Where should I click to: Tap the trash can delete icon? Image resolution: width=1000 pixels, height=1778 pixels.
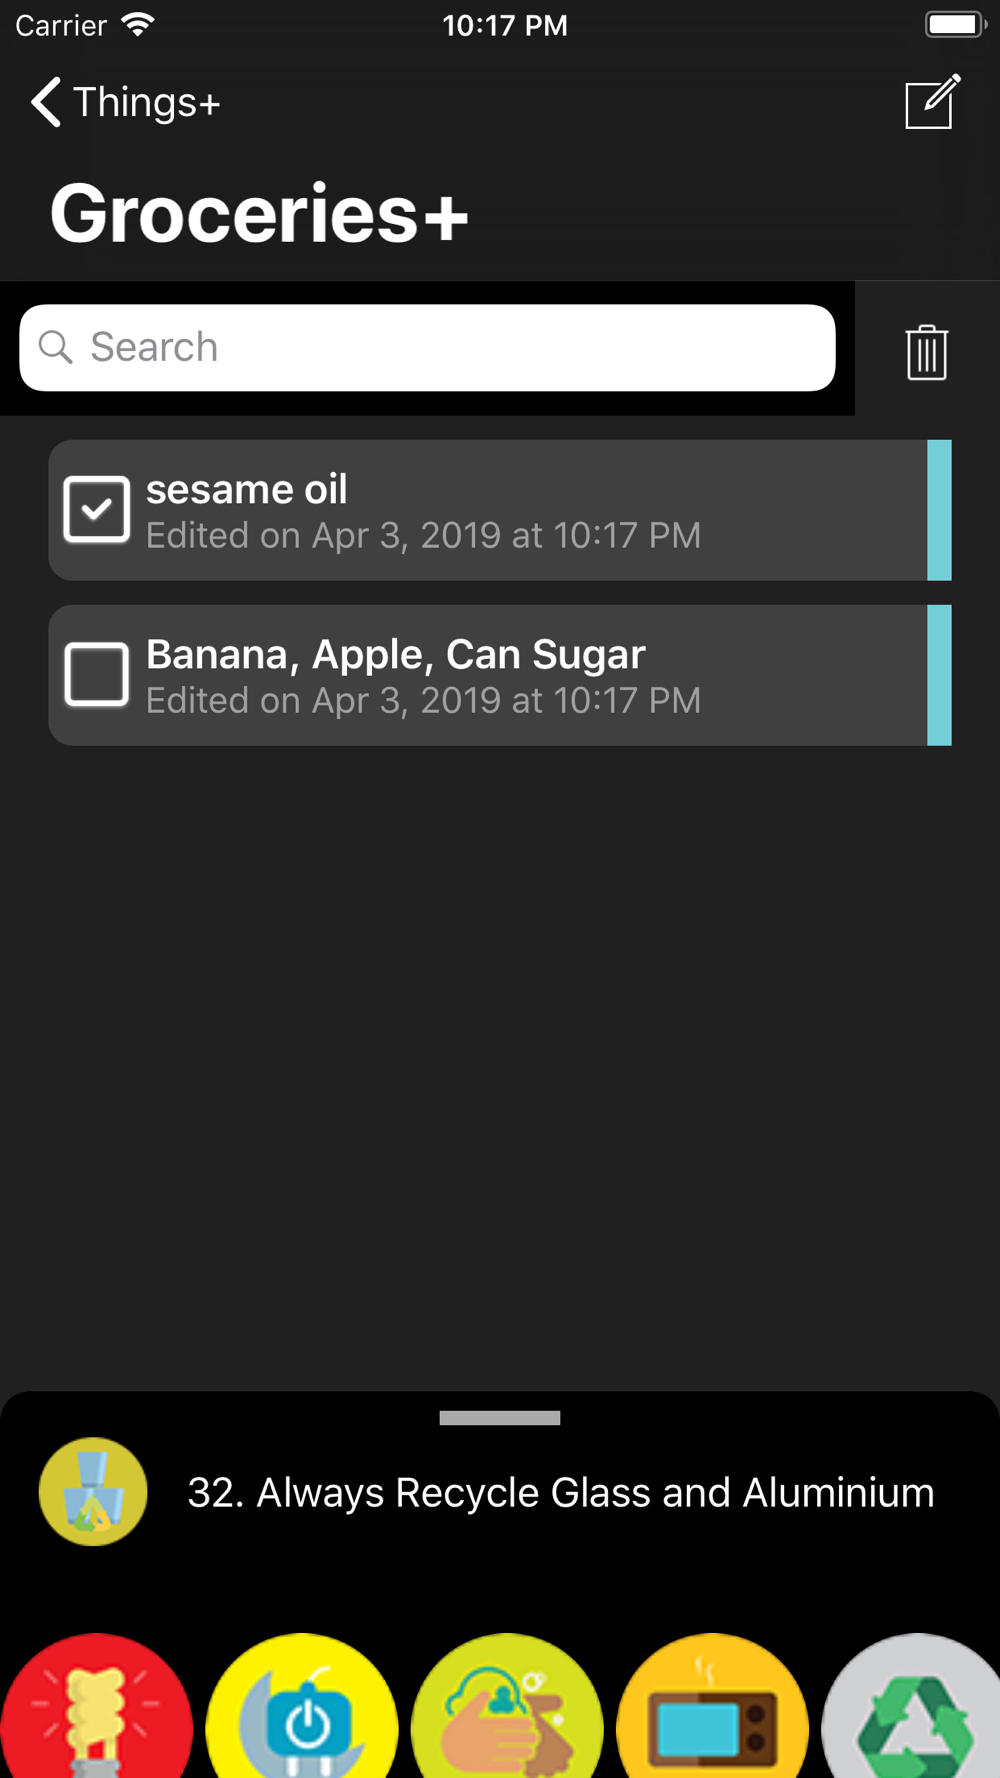(927, 352)
